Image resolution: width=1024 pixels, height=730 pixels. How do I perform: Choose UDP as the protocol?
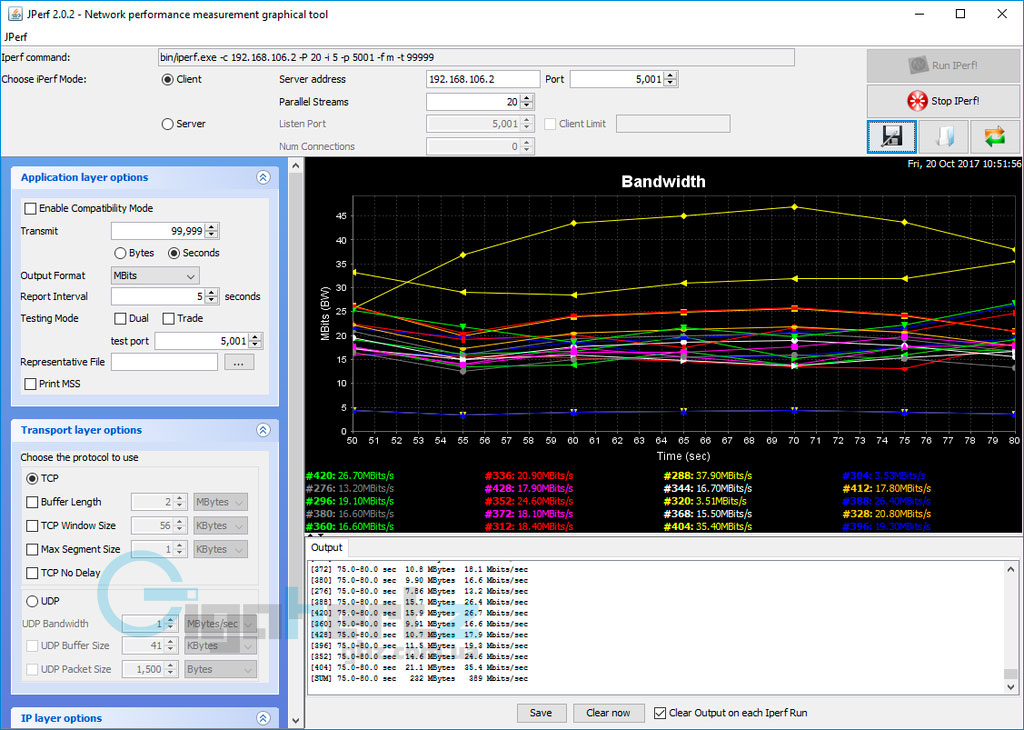(x=33, y=601)
